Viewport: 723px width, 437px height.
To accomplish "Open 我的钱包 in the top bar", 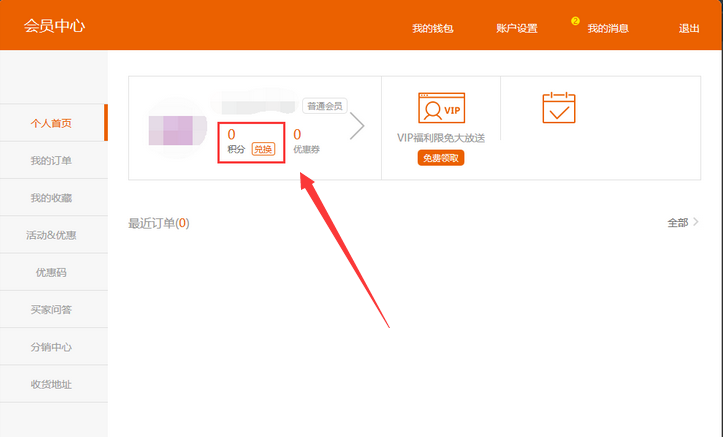I will click(432, 28).
